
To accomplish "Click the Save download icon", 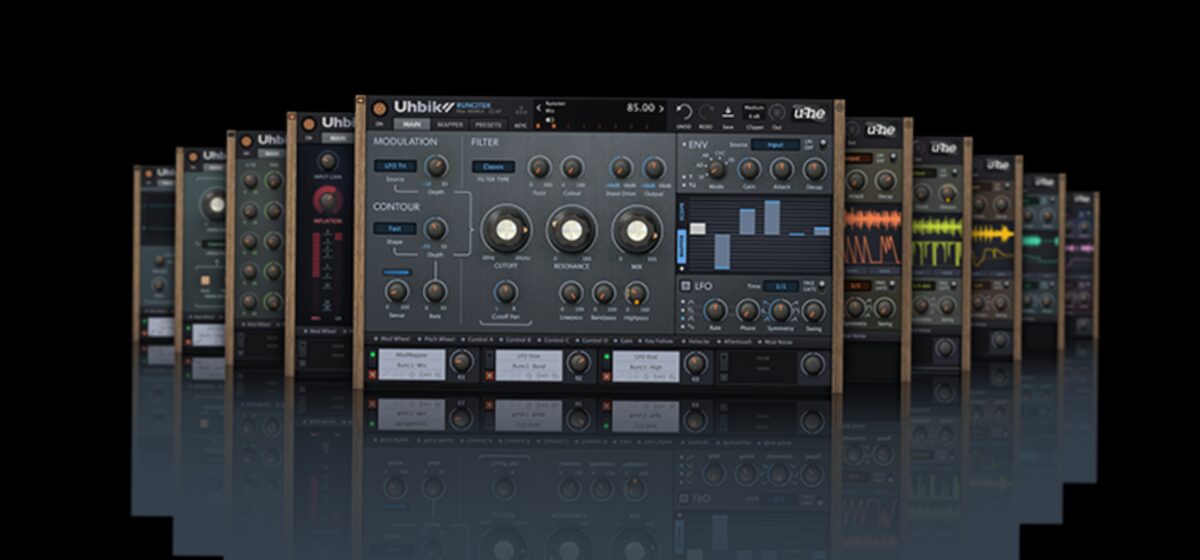I will 728,112.
